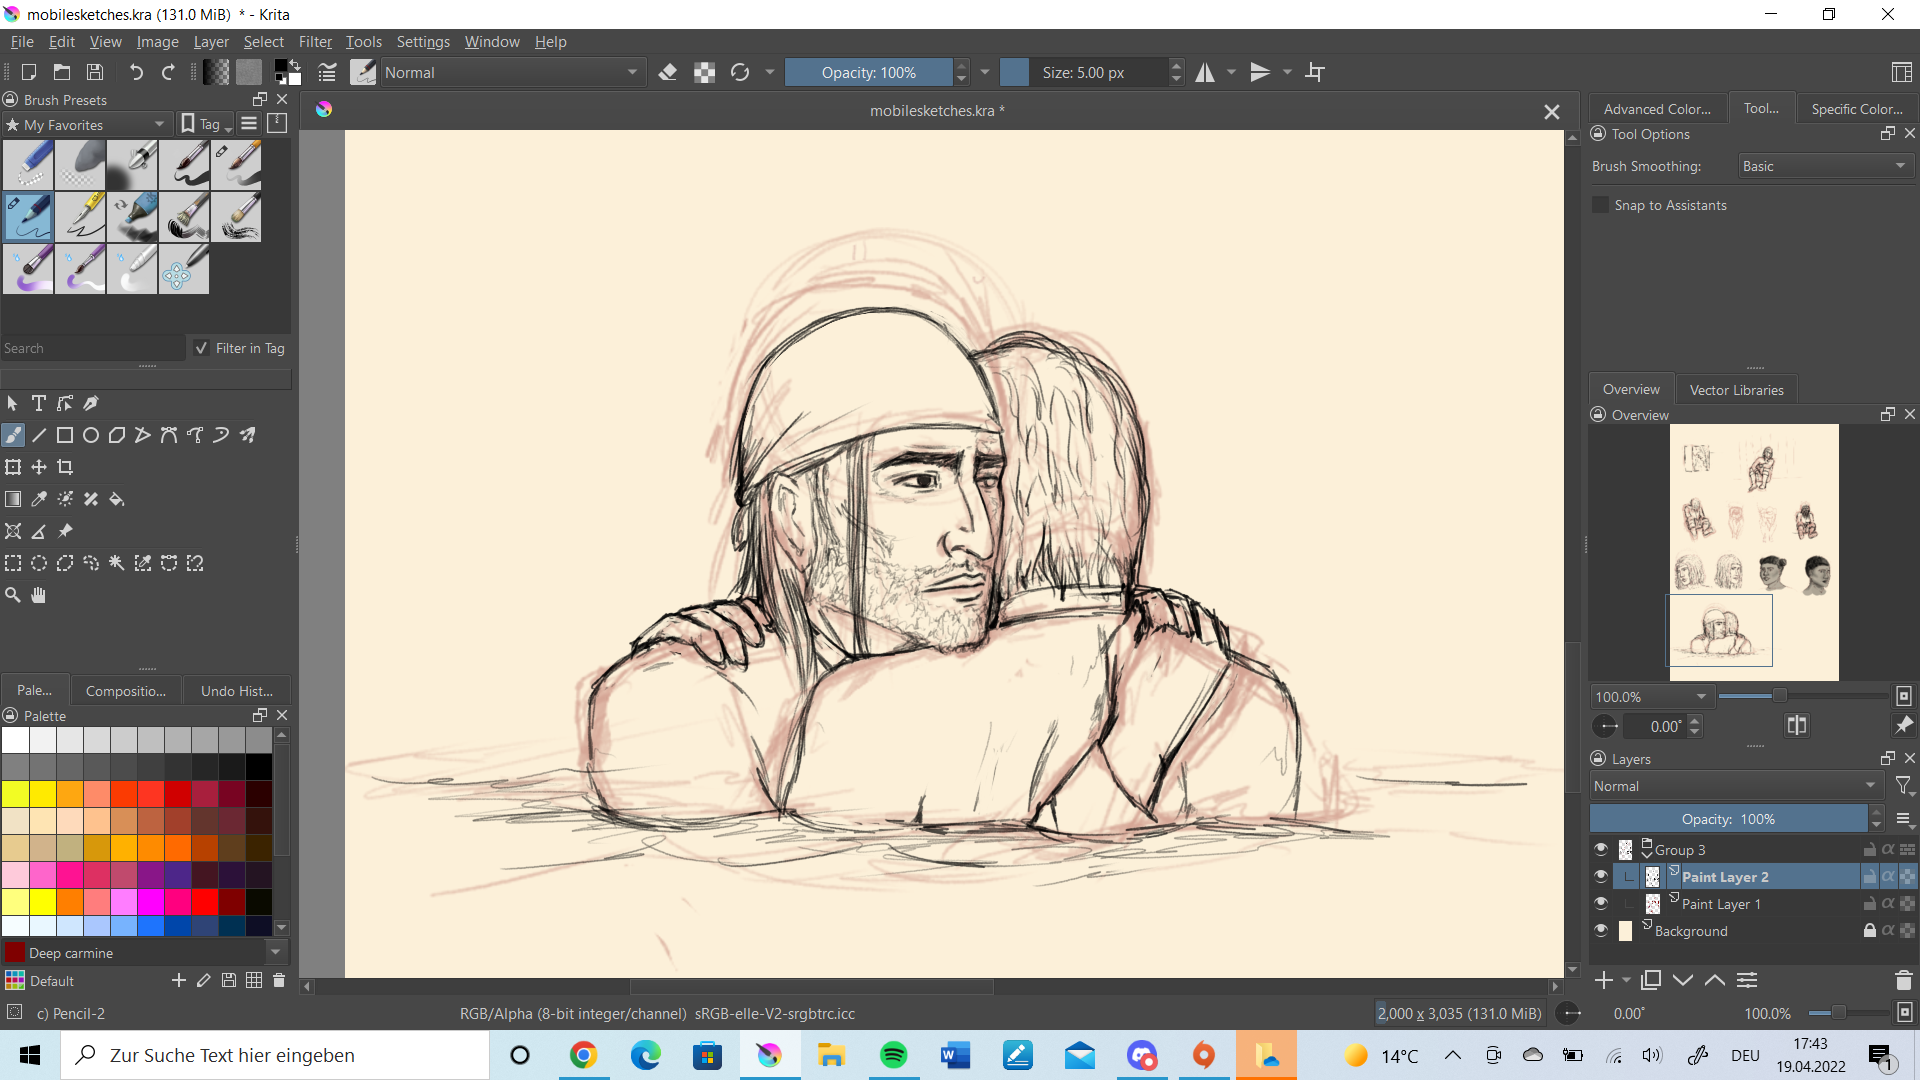Select the Fill bucket tool
This screenshot has height=1080, width=1920.
pos(117,499)
